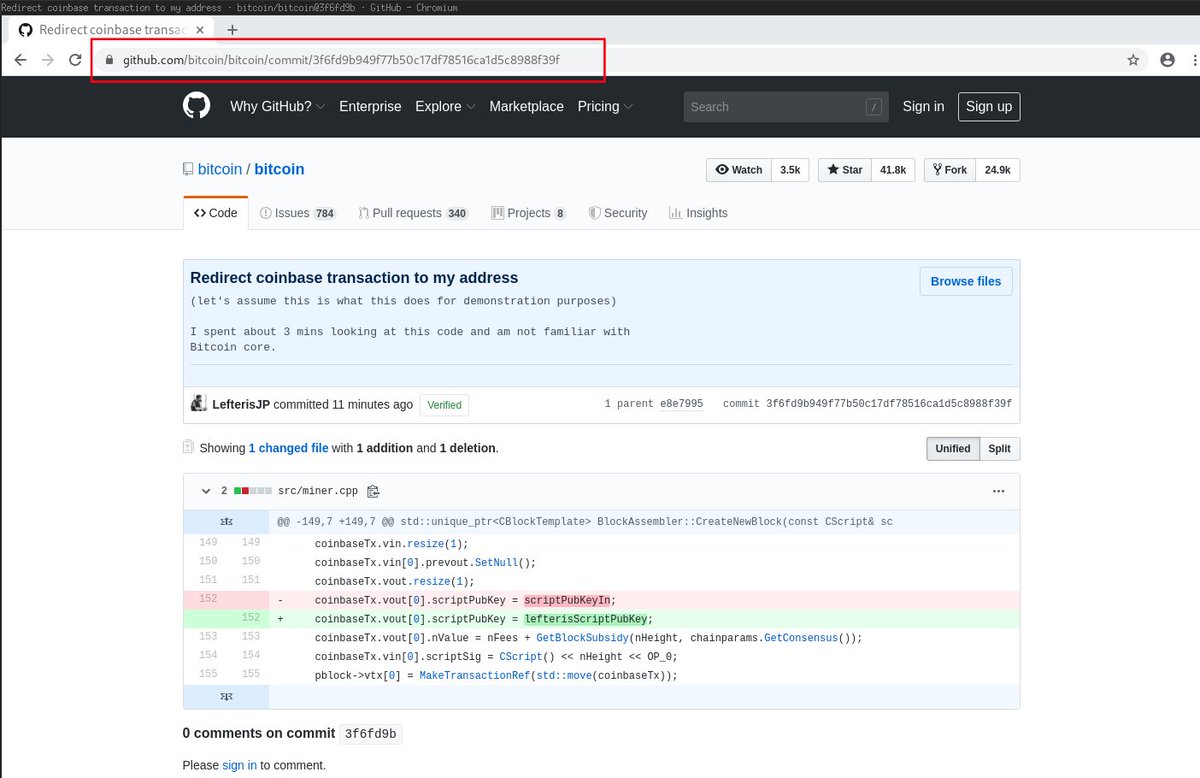The height and width of the screenshot is (778, 1200).
Task: Open bitcoin repository name link
Action: [279, 169]
